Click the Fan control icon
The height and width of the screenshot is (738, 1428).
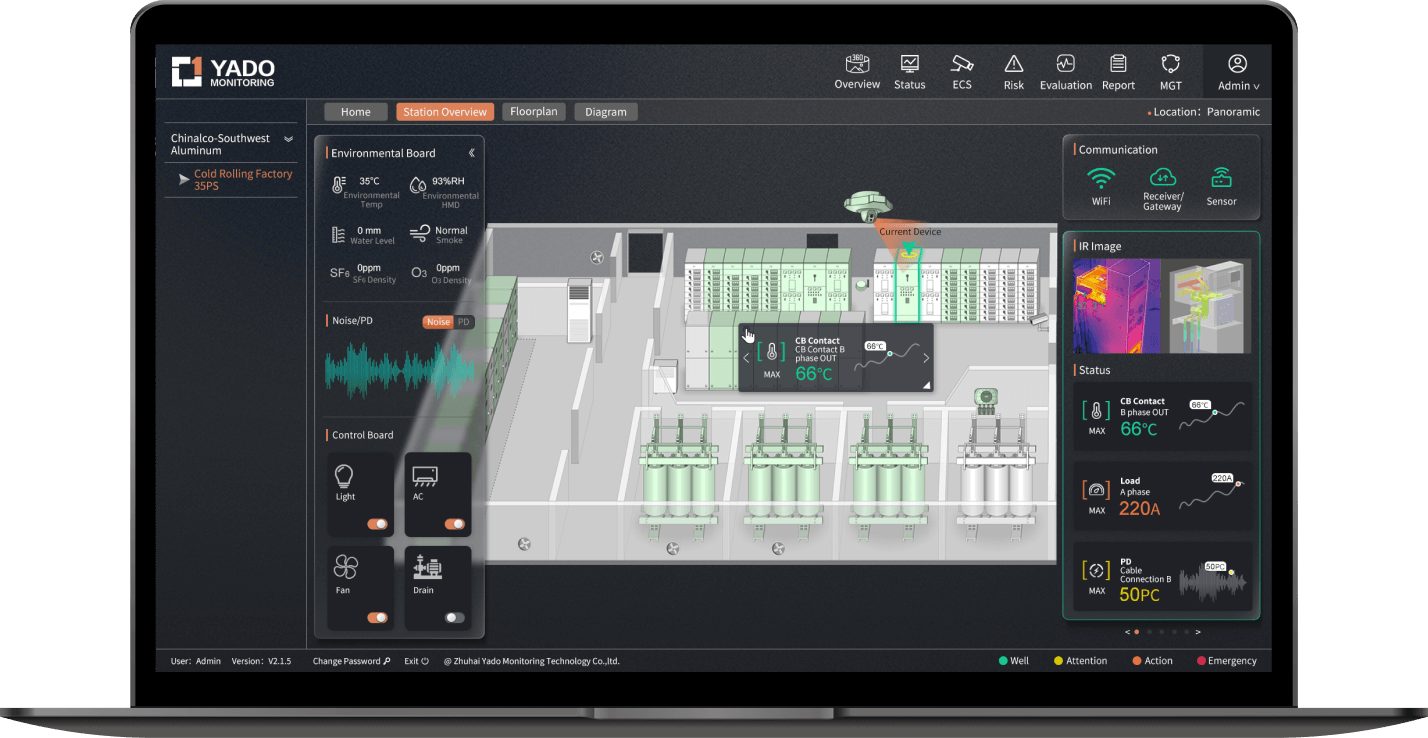[x=345, y=568]
